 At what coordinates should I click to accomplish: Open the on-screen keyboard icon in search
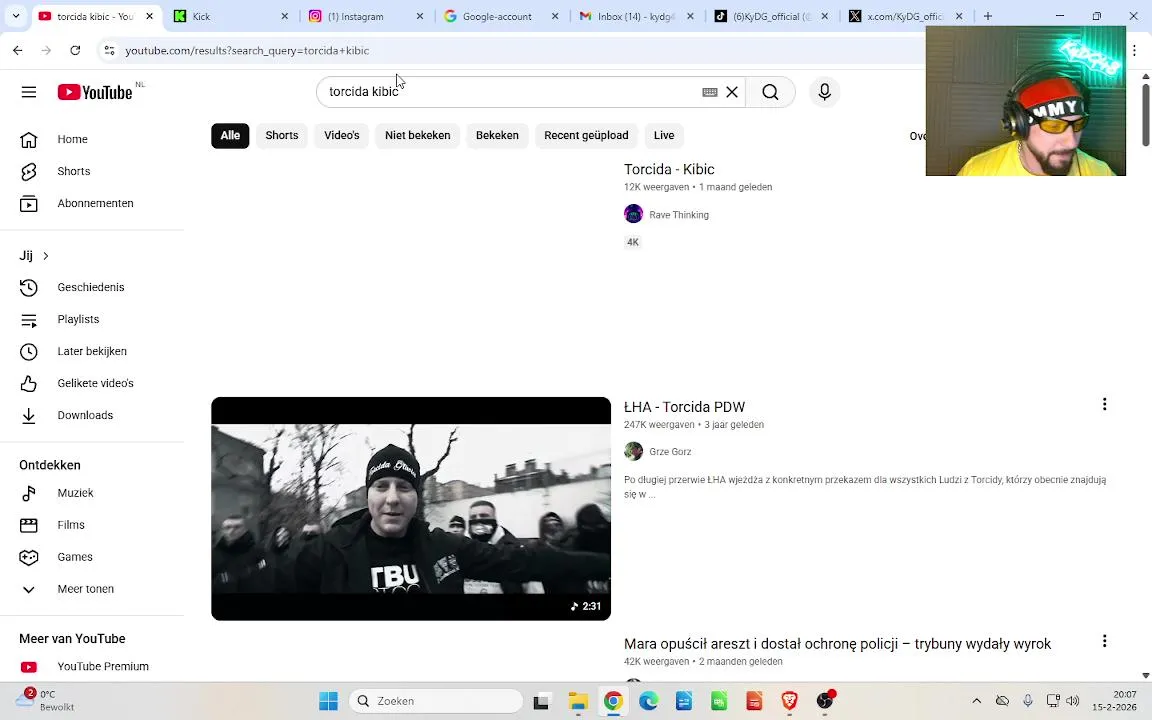(710, 92)
